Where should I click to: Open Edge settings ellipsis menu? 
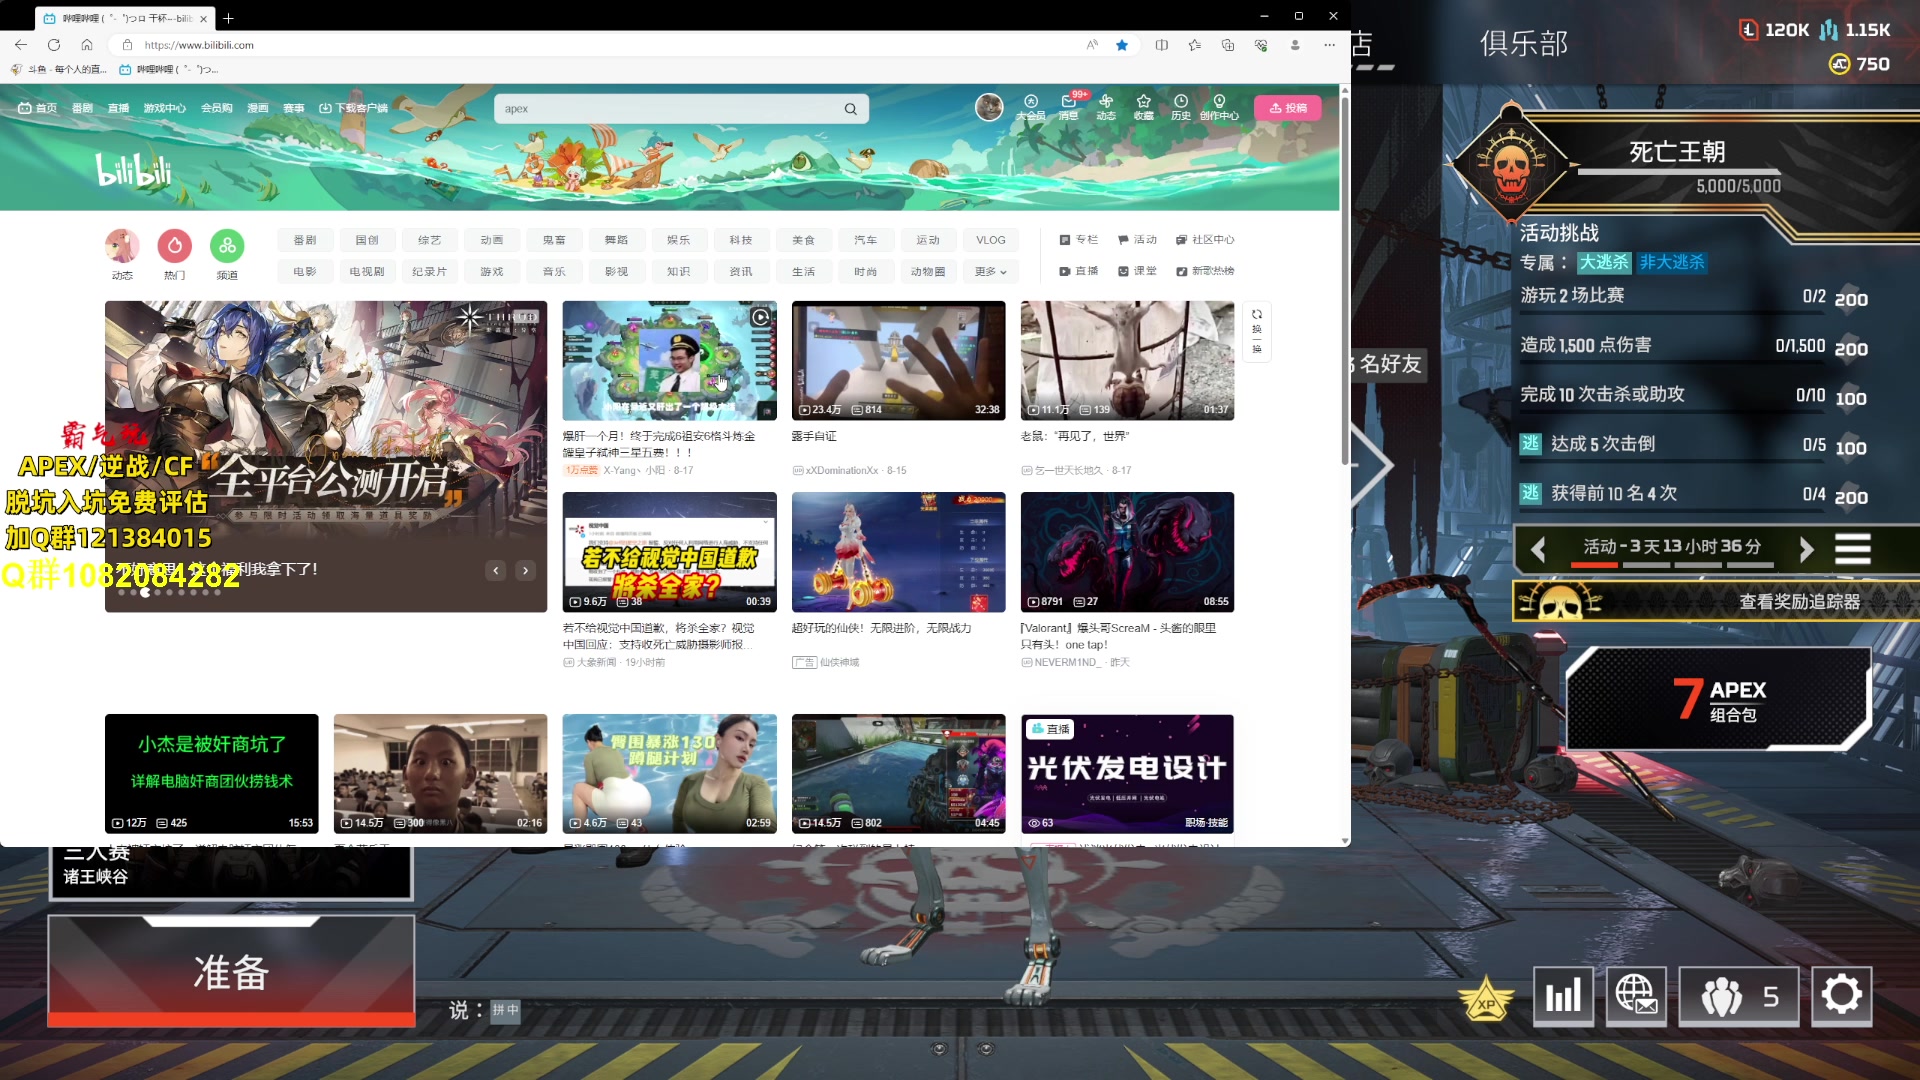[1329, 45]
